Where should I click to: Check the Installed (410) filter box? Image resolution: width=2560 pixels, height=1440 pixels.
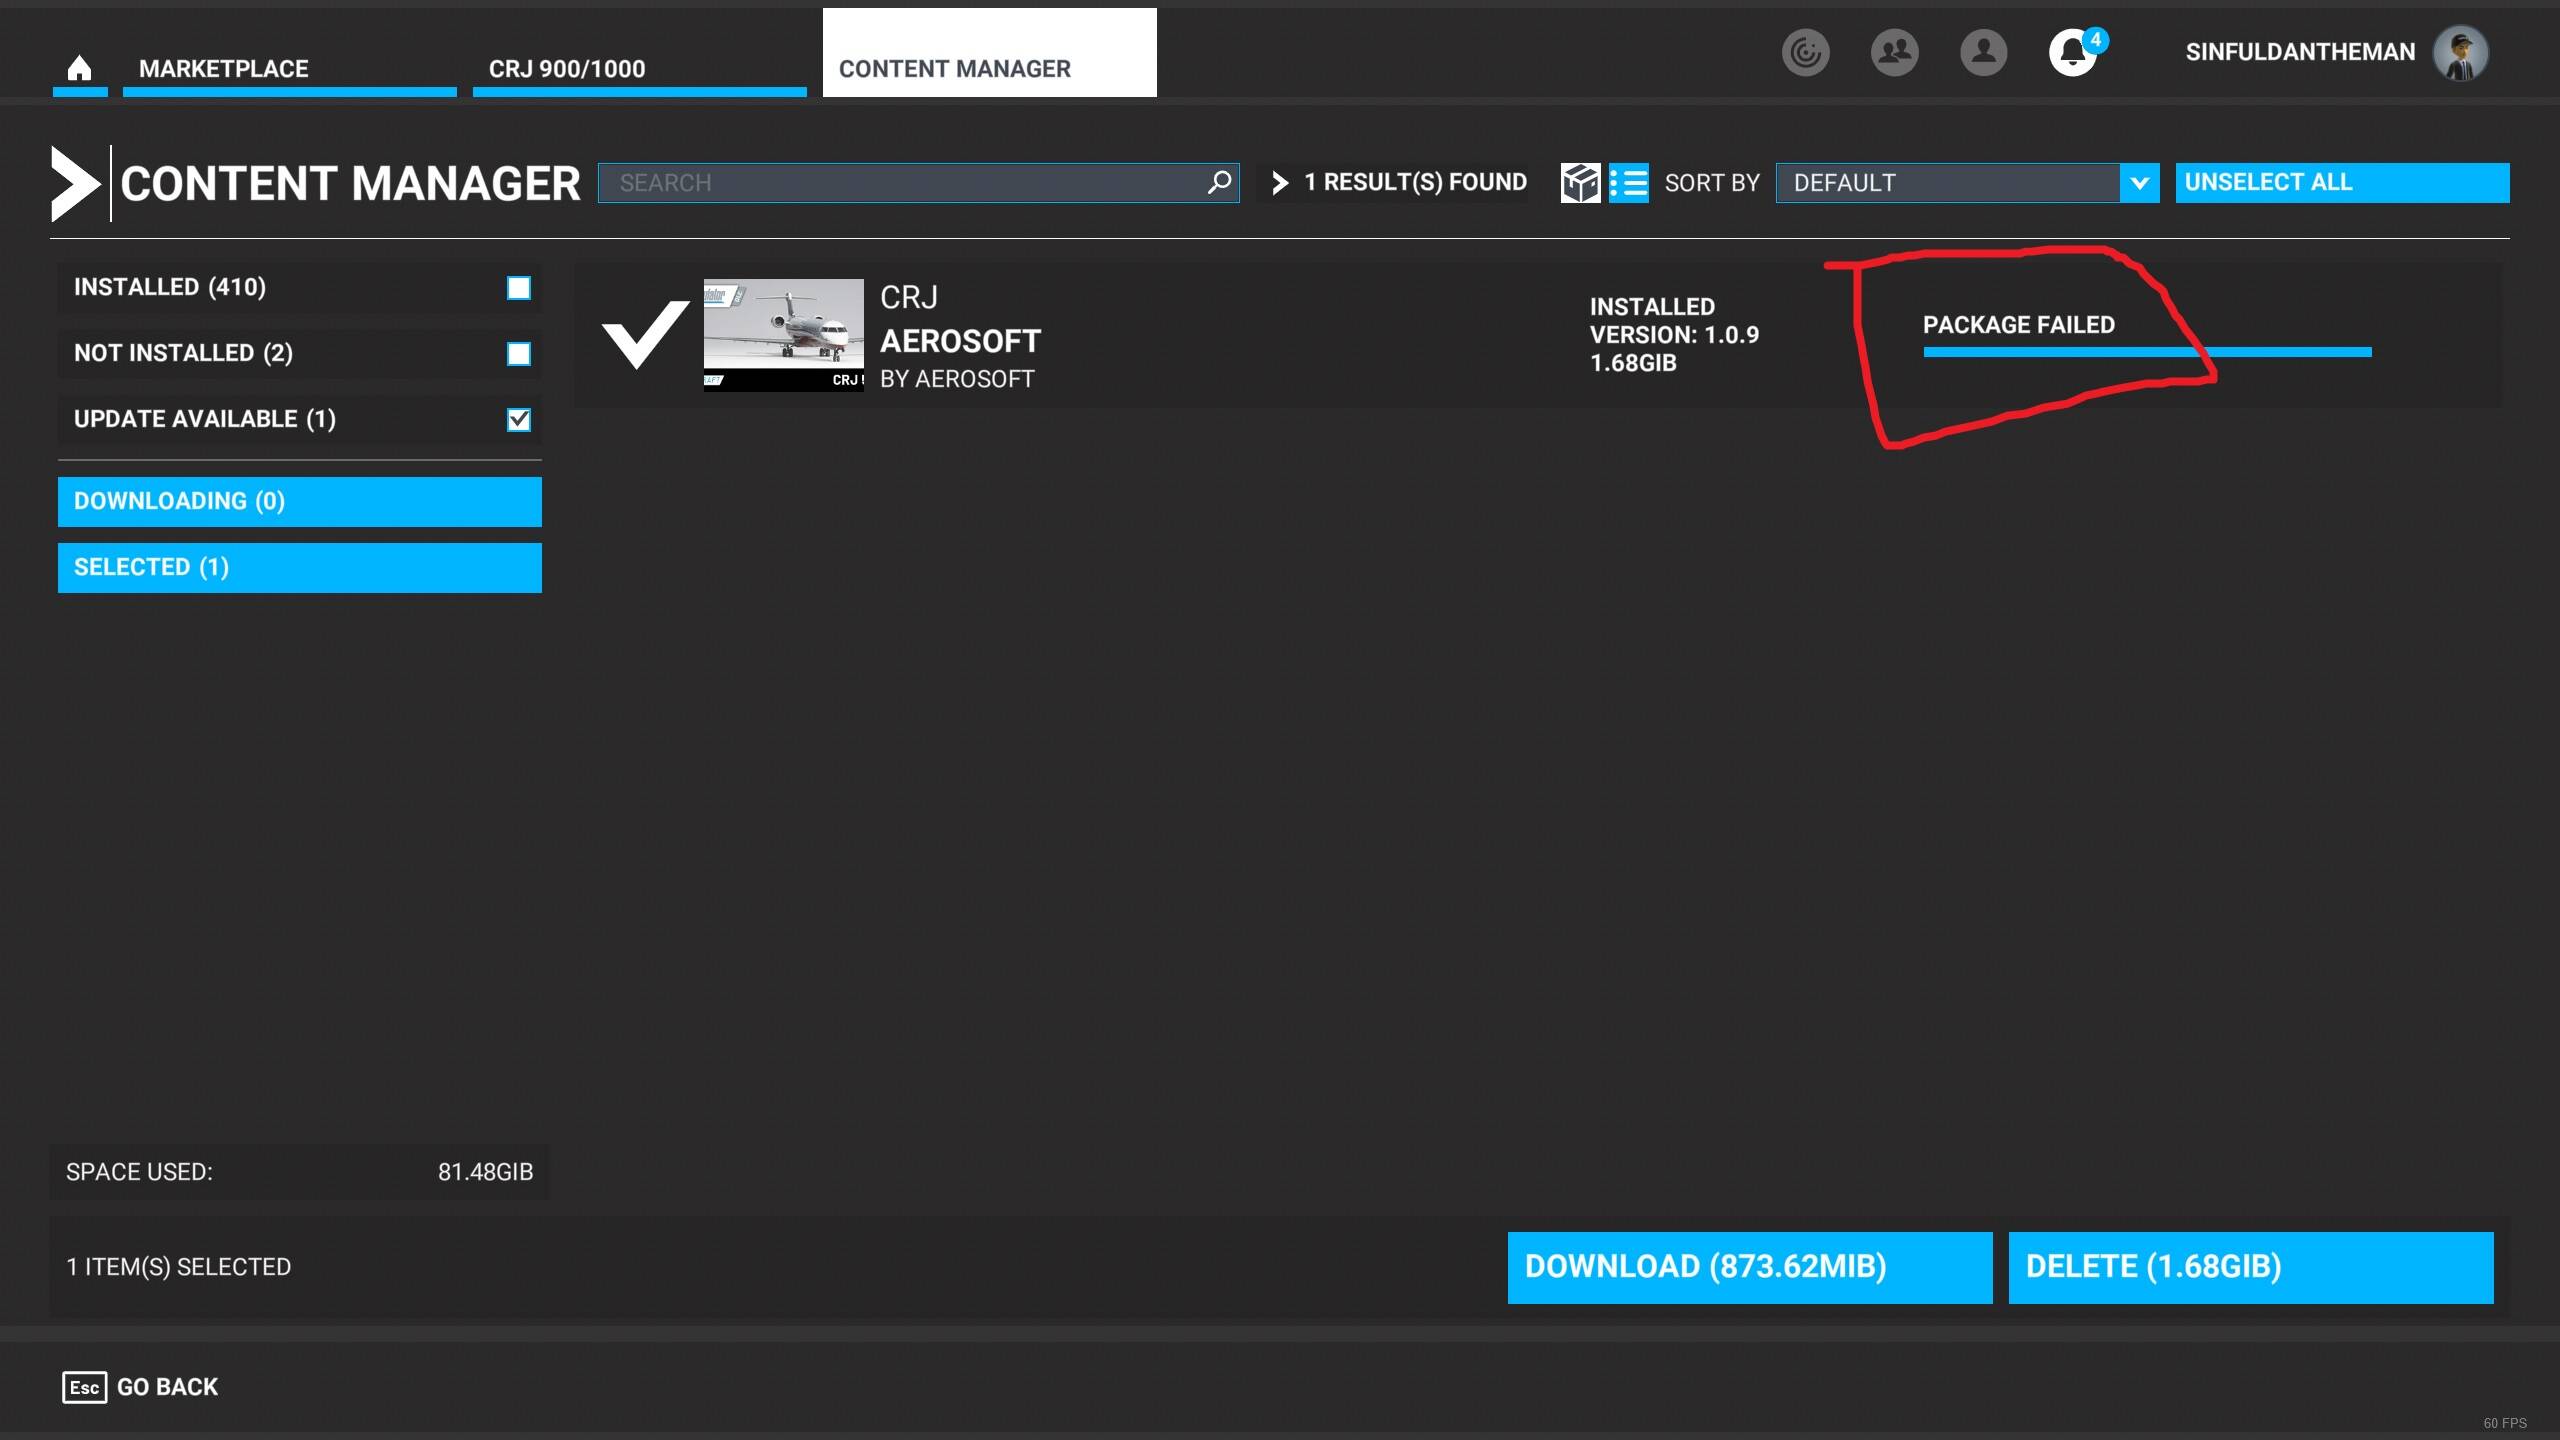[518, 288]
